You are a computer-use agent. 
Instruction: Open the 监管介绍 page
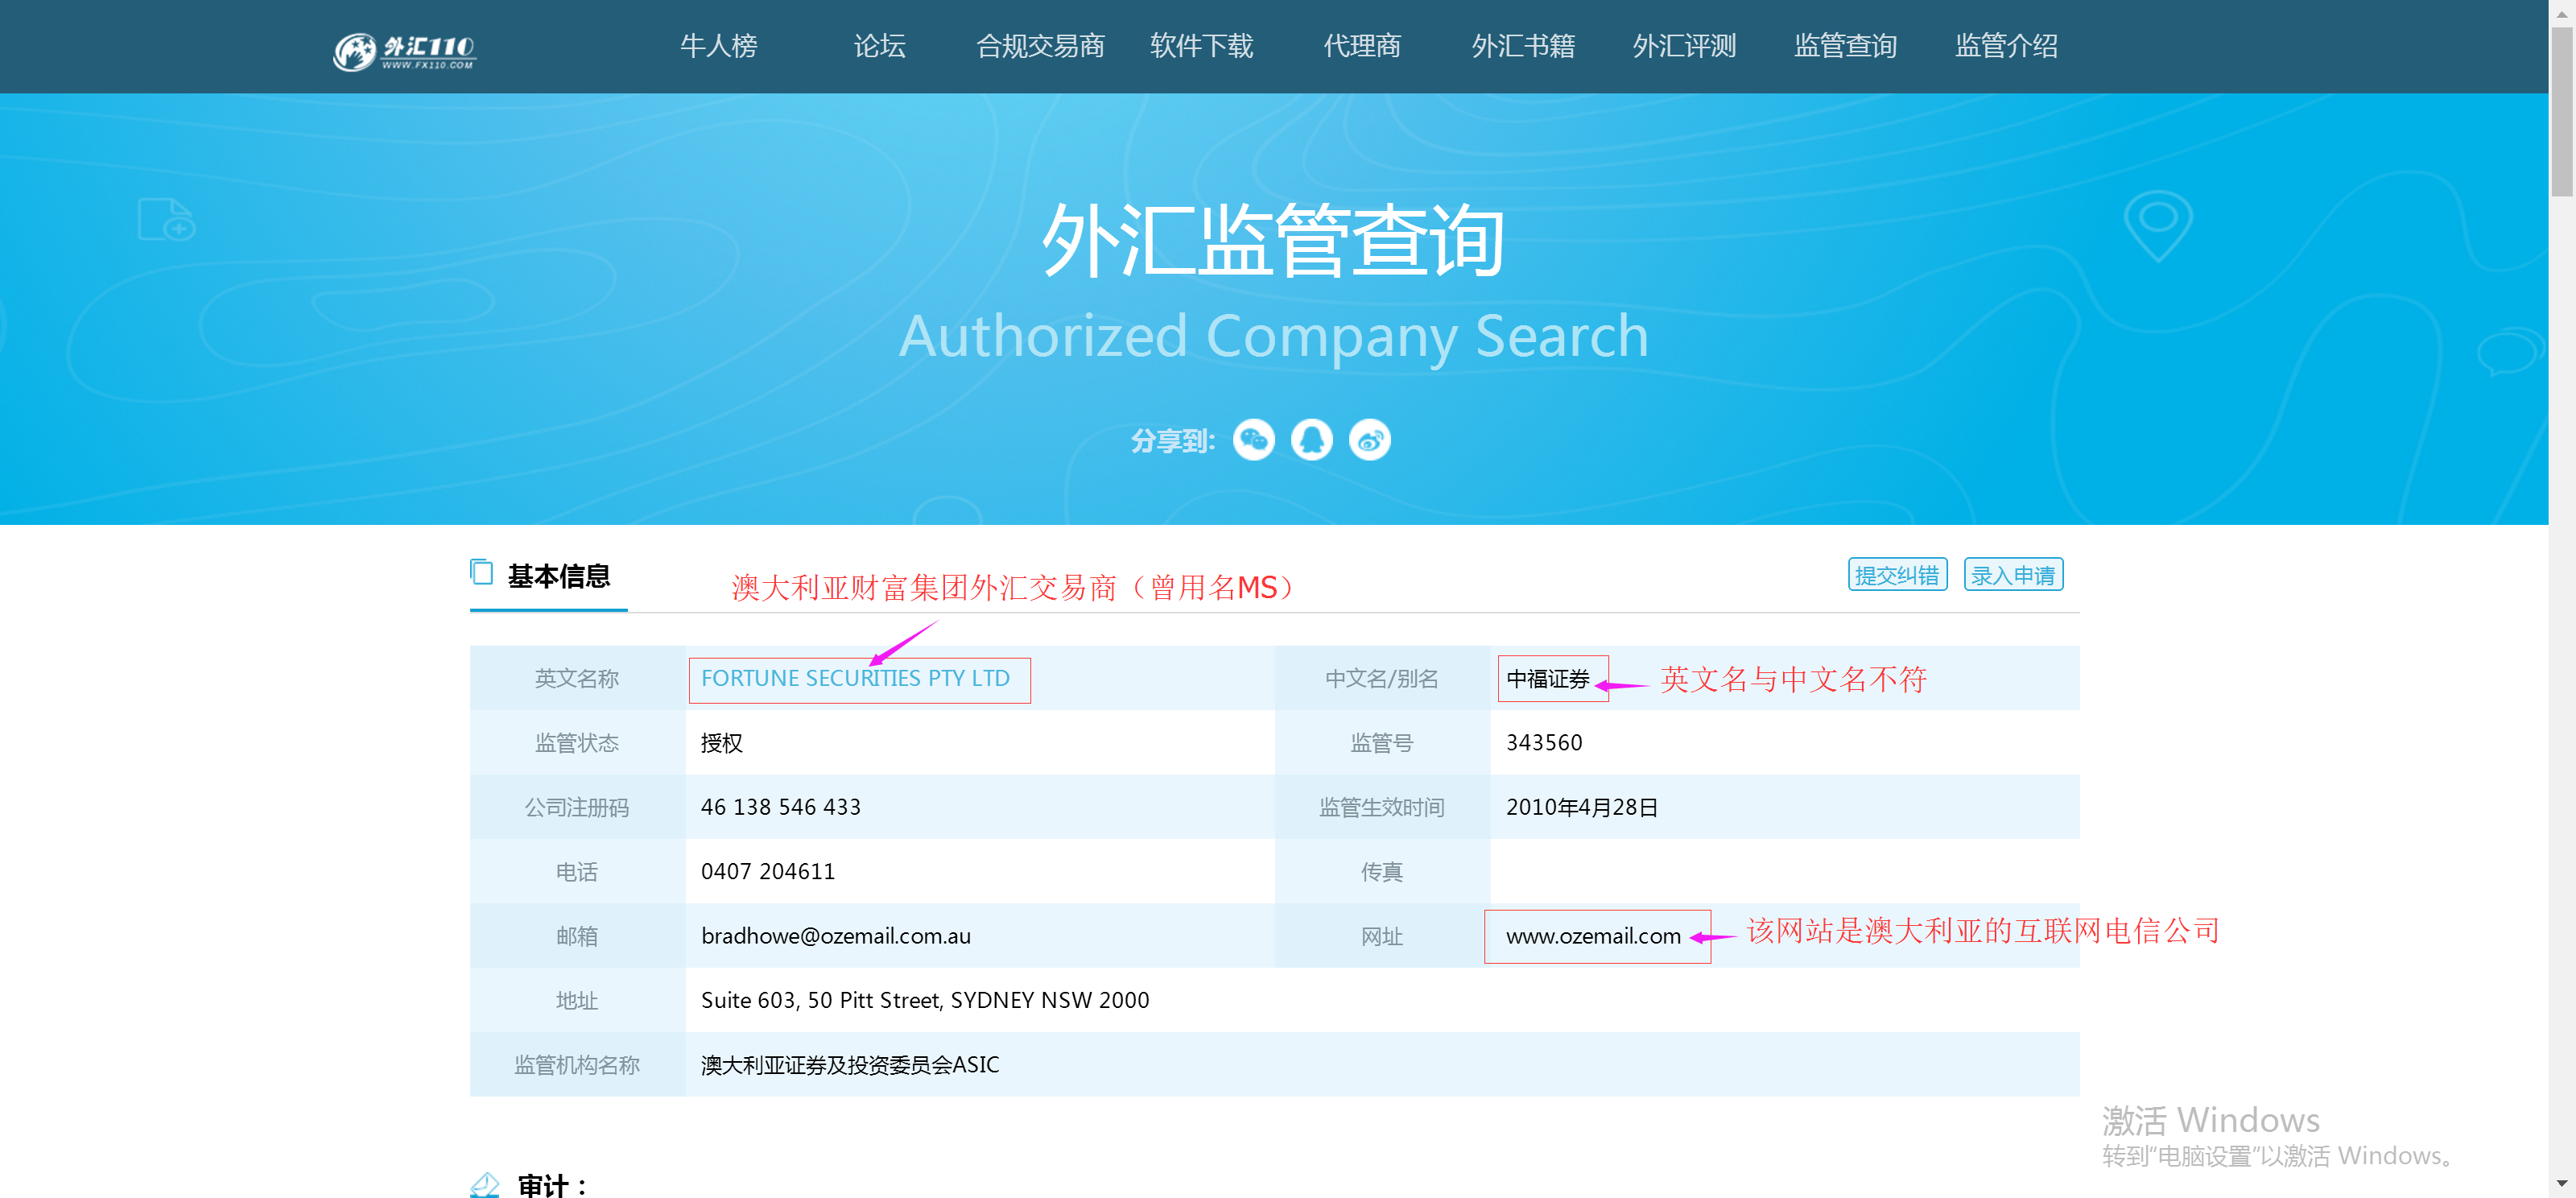point(2006,46)
